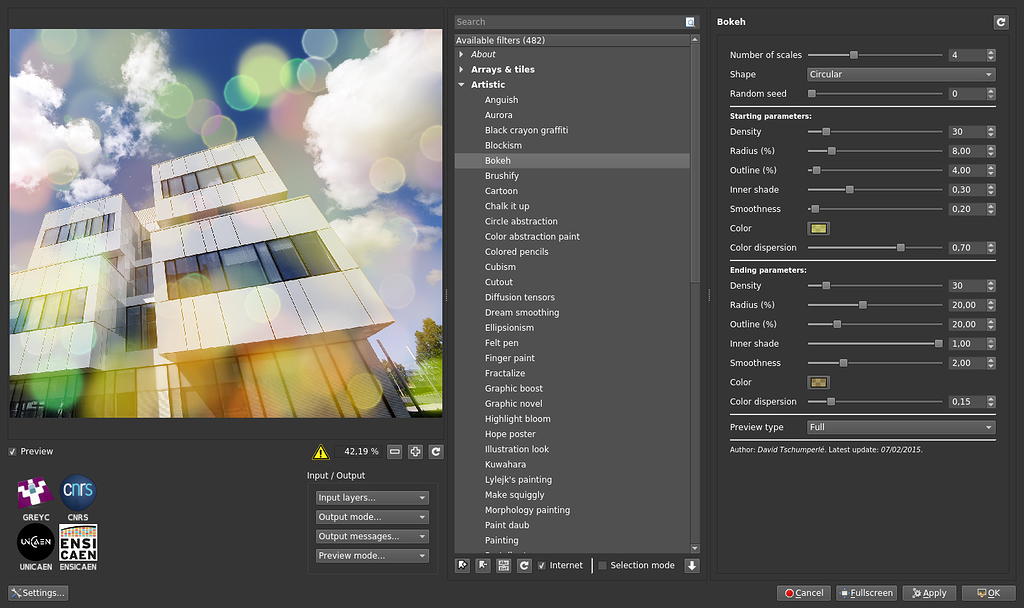Click the yellow warning triangle icon
This screenshot has width=1024, height=608.
click(x=321, y=451)
